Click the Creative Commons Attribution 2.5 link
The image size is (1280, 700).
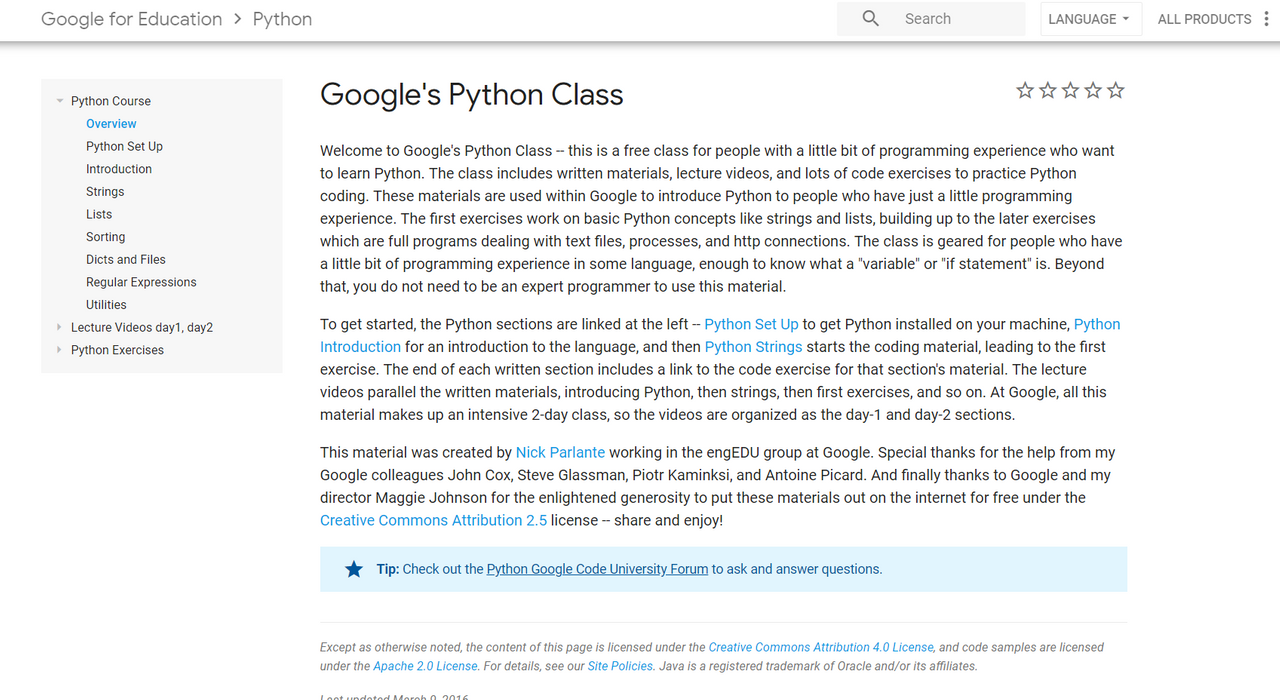tap(433, 520)
